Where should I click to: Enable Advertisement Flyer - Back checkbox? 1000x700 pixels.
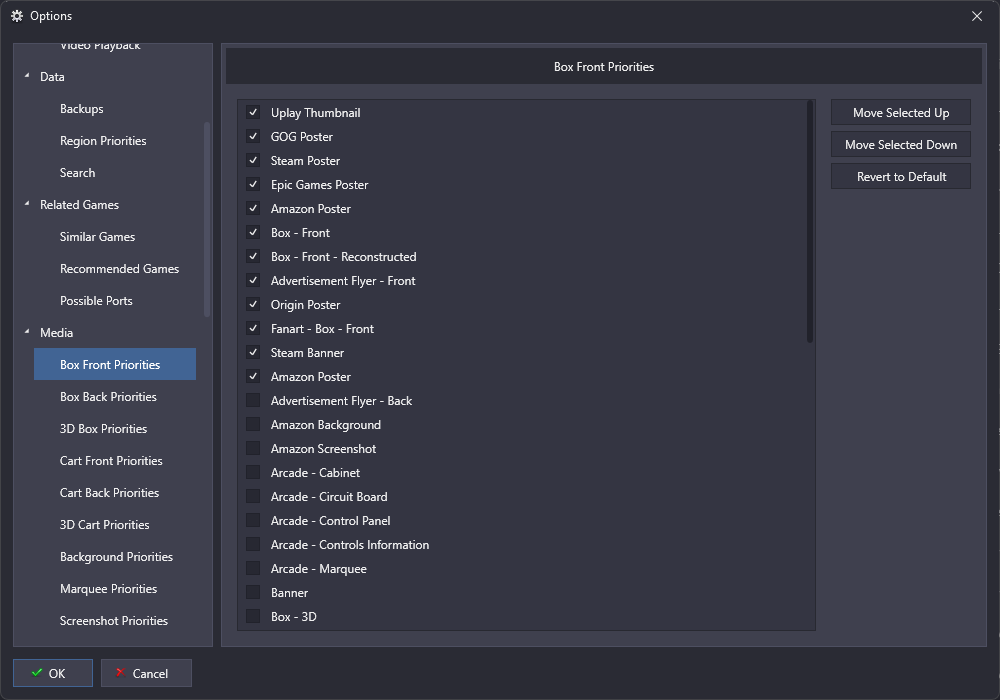[253, 400]
